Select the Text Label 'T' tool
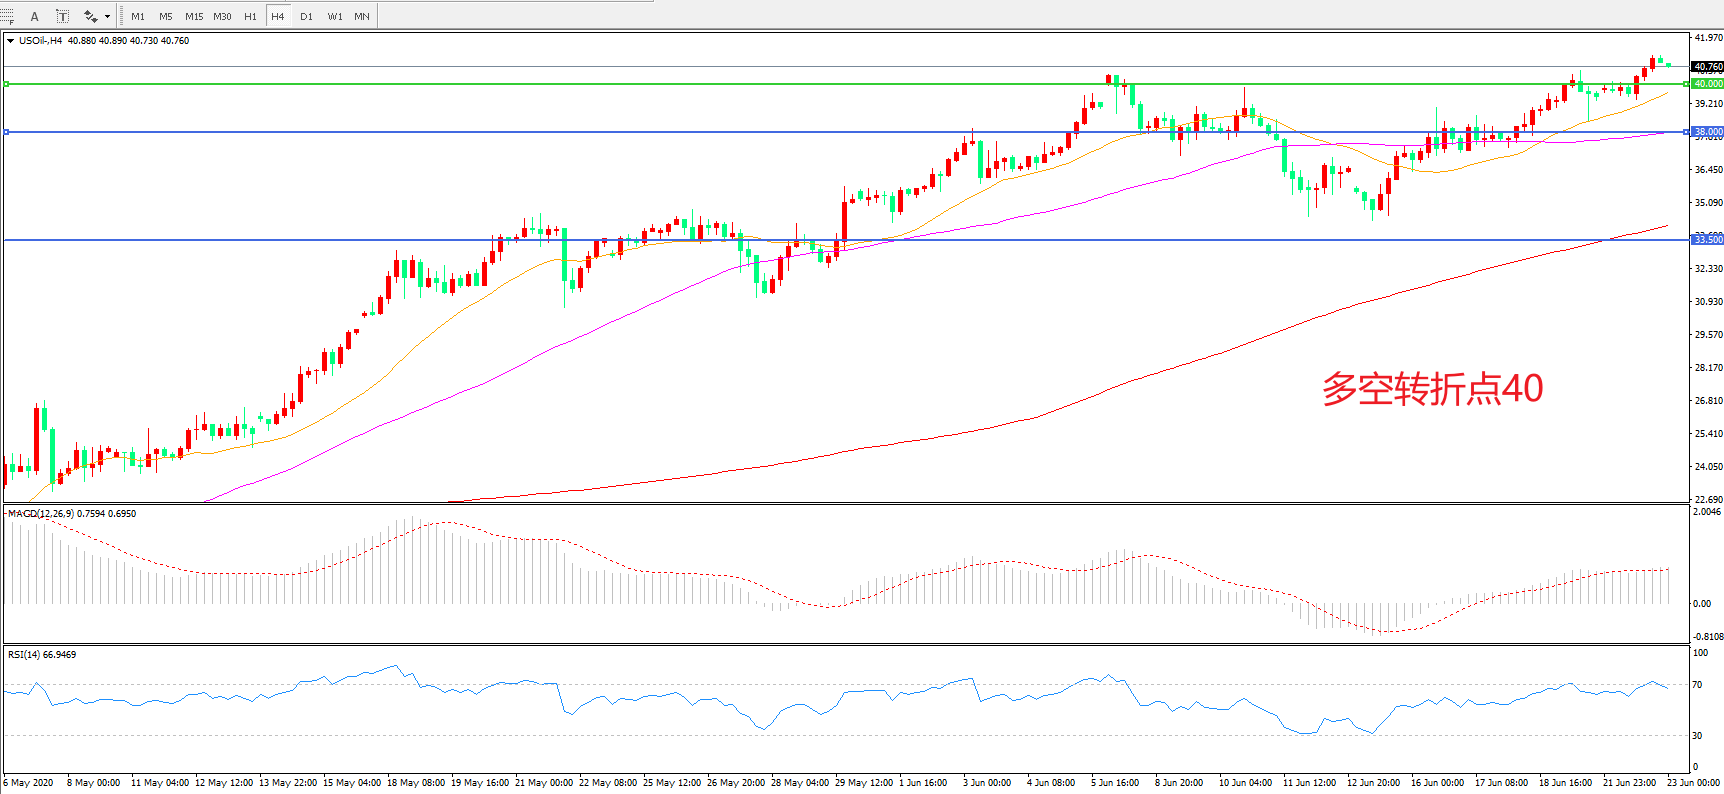Viewport: 1724px width, 794px height. (x=62, y=16)
